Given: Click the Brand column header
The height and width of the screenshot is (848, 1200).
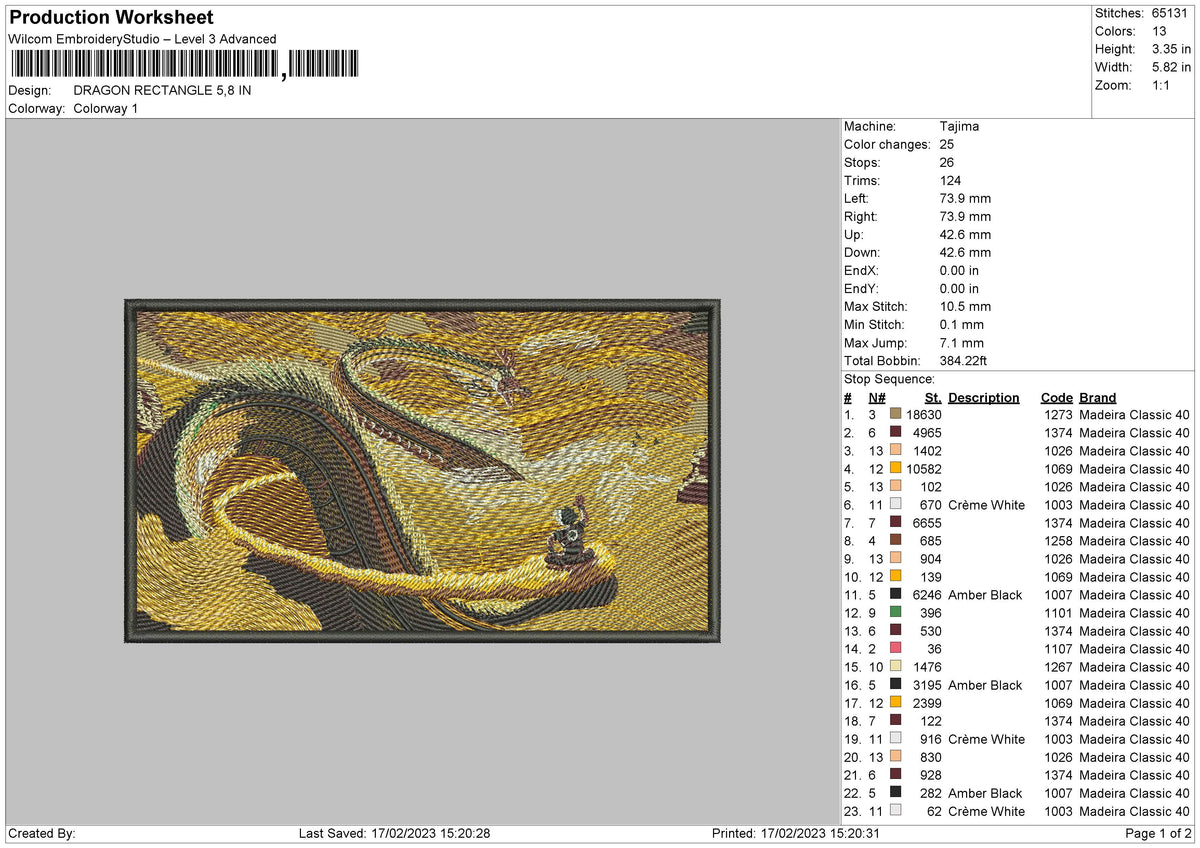Looking at the screenshot, I should [x=1097, y=397].
